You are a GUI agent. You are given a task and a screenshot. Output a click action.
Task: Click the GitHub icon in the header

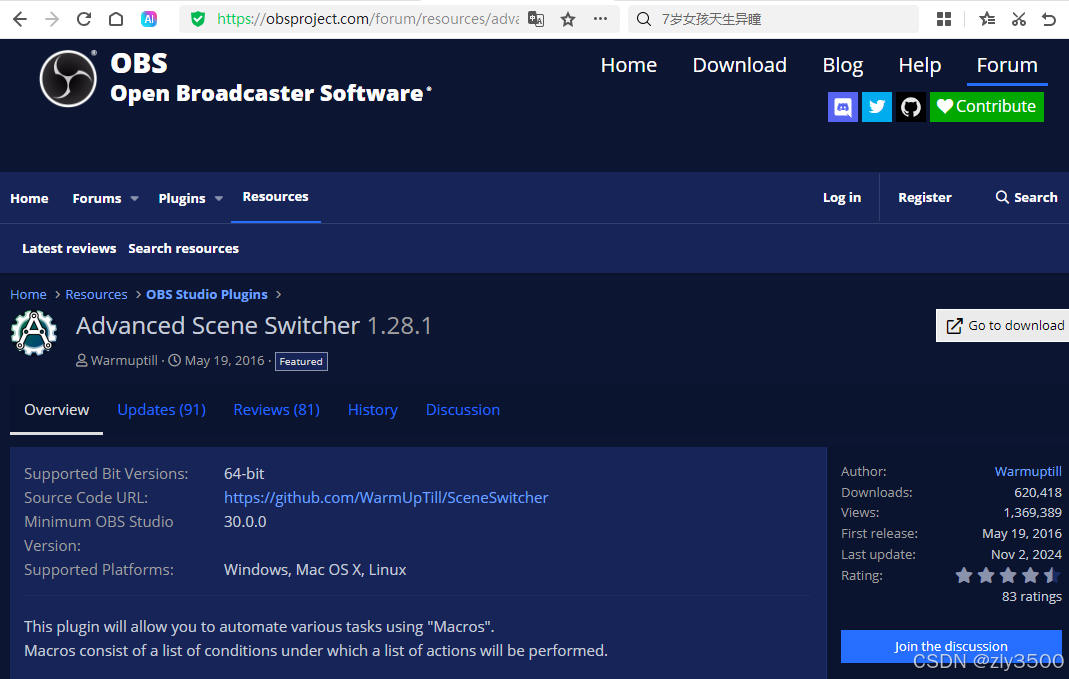(910, 107)
